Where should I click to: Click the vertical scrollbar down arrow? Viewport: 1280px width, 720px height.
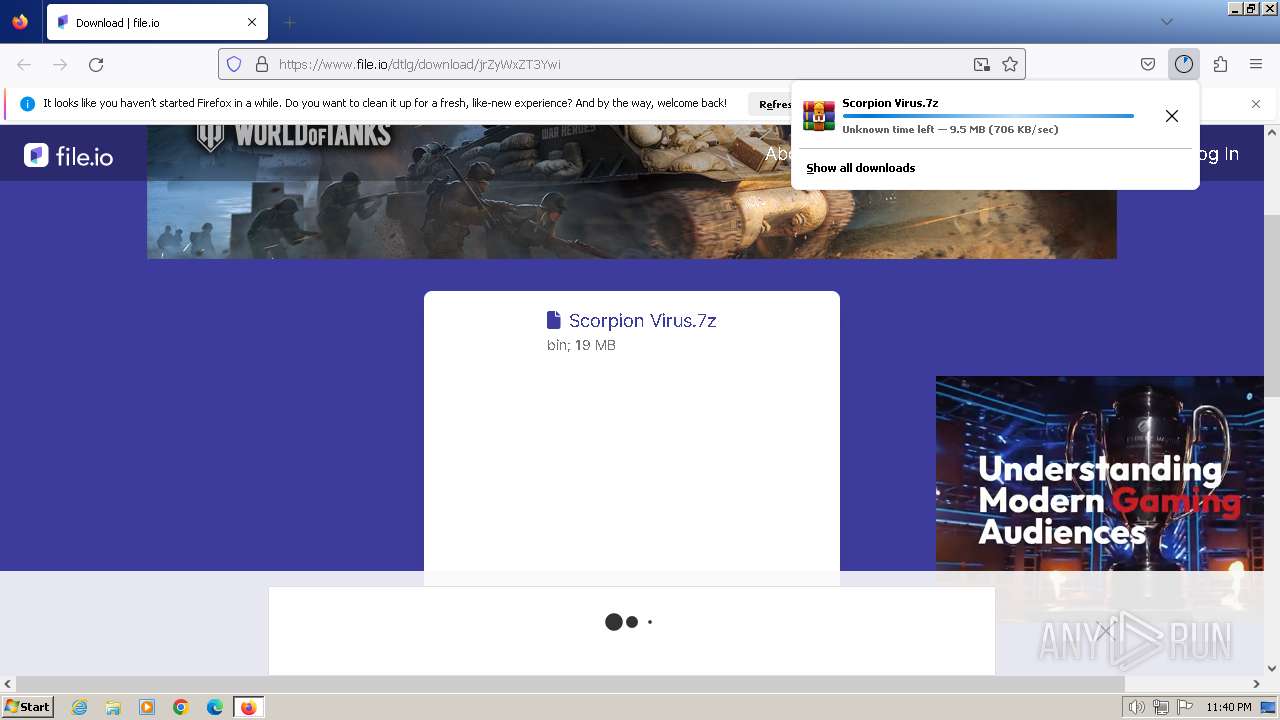pos(1272,668)
